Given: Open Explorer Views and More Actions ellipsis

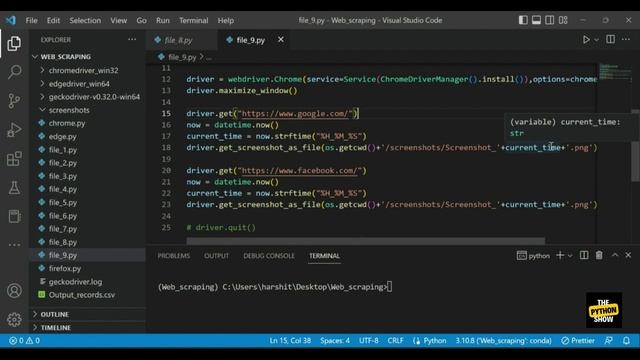Looking at the screenshot, I should pyautogui.click(x=132, y=40).
